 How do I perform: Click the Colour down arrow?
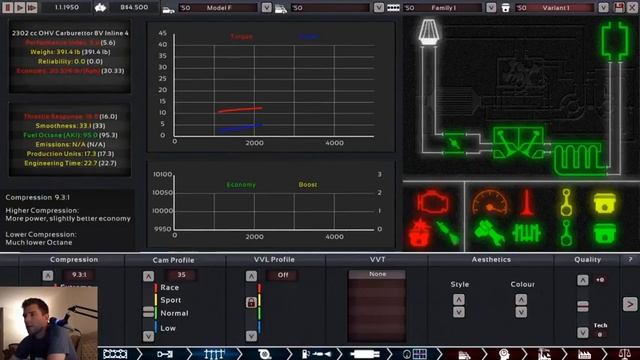[521, 312]
